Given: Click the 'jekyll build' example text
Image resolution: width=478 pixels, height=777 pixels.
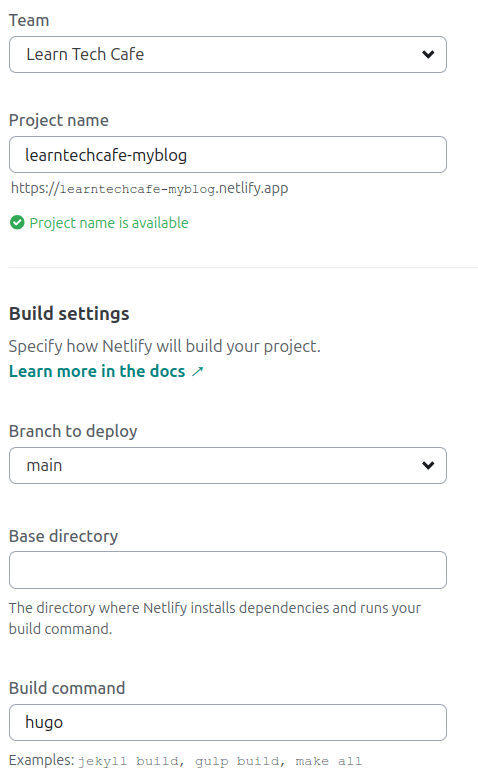Looking at the screenshot, I should (x=131, y=761).
